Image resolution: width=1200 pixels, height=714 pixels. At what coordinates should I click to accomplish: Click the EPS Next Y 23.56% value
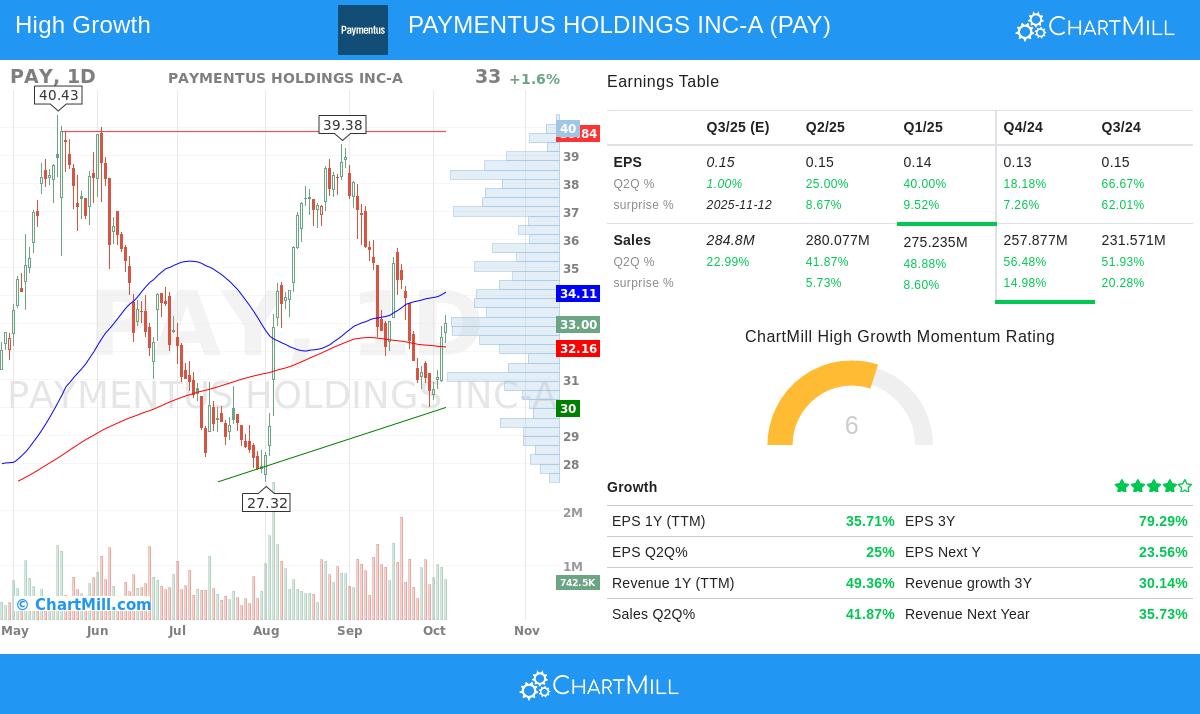pyautogui.click(x=1162, y=552)
